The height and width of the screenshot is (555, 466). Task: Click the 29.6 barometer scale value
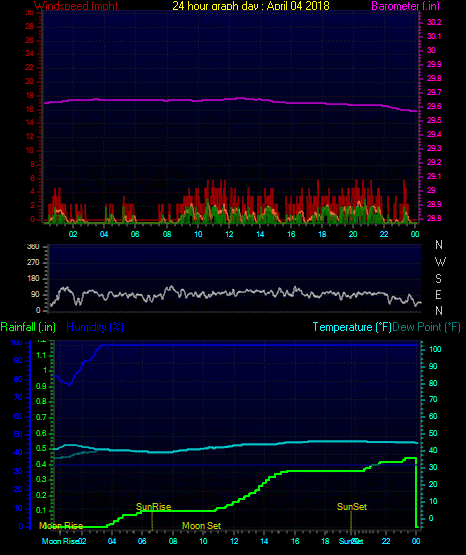[x=434, y=106]
